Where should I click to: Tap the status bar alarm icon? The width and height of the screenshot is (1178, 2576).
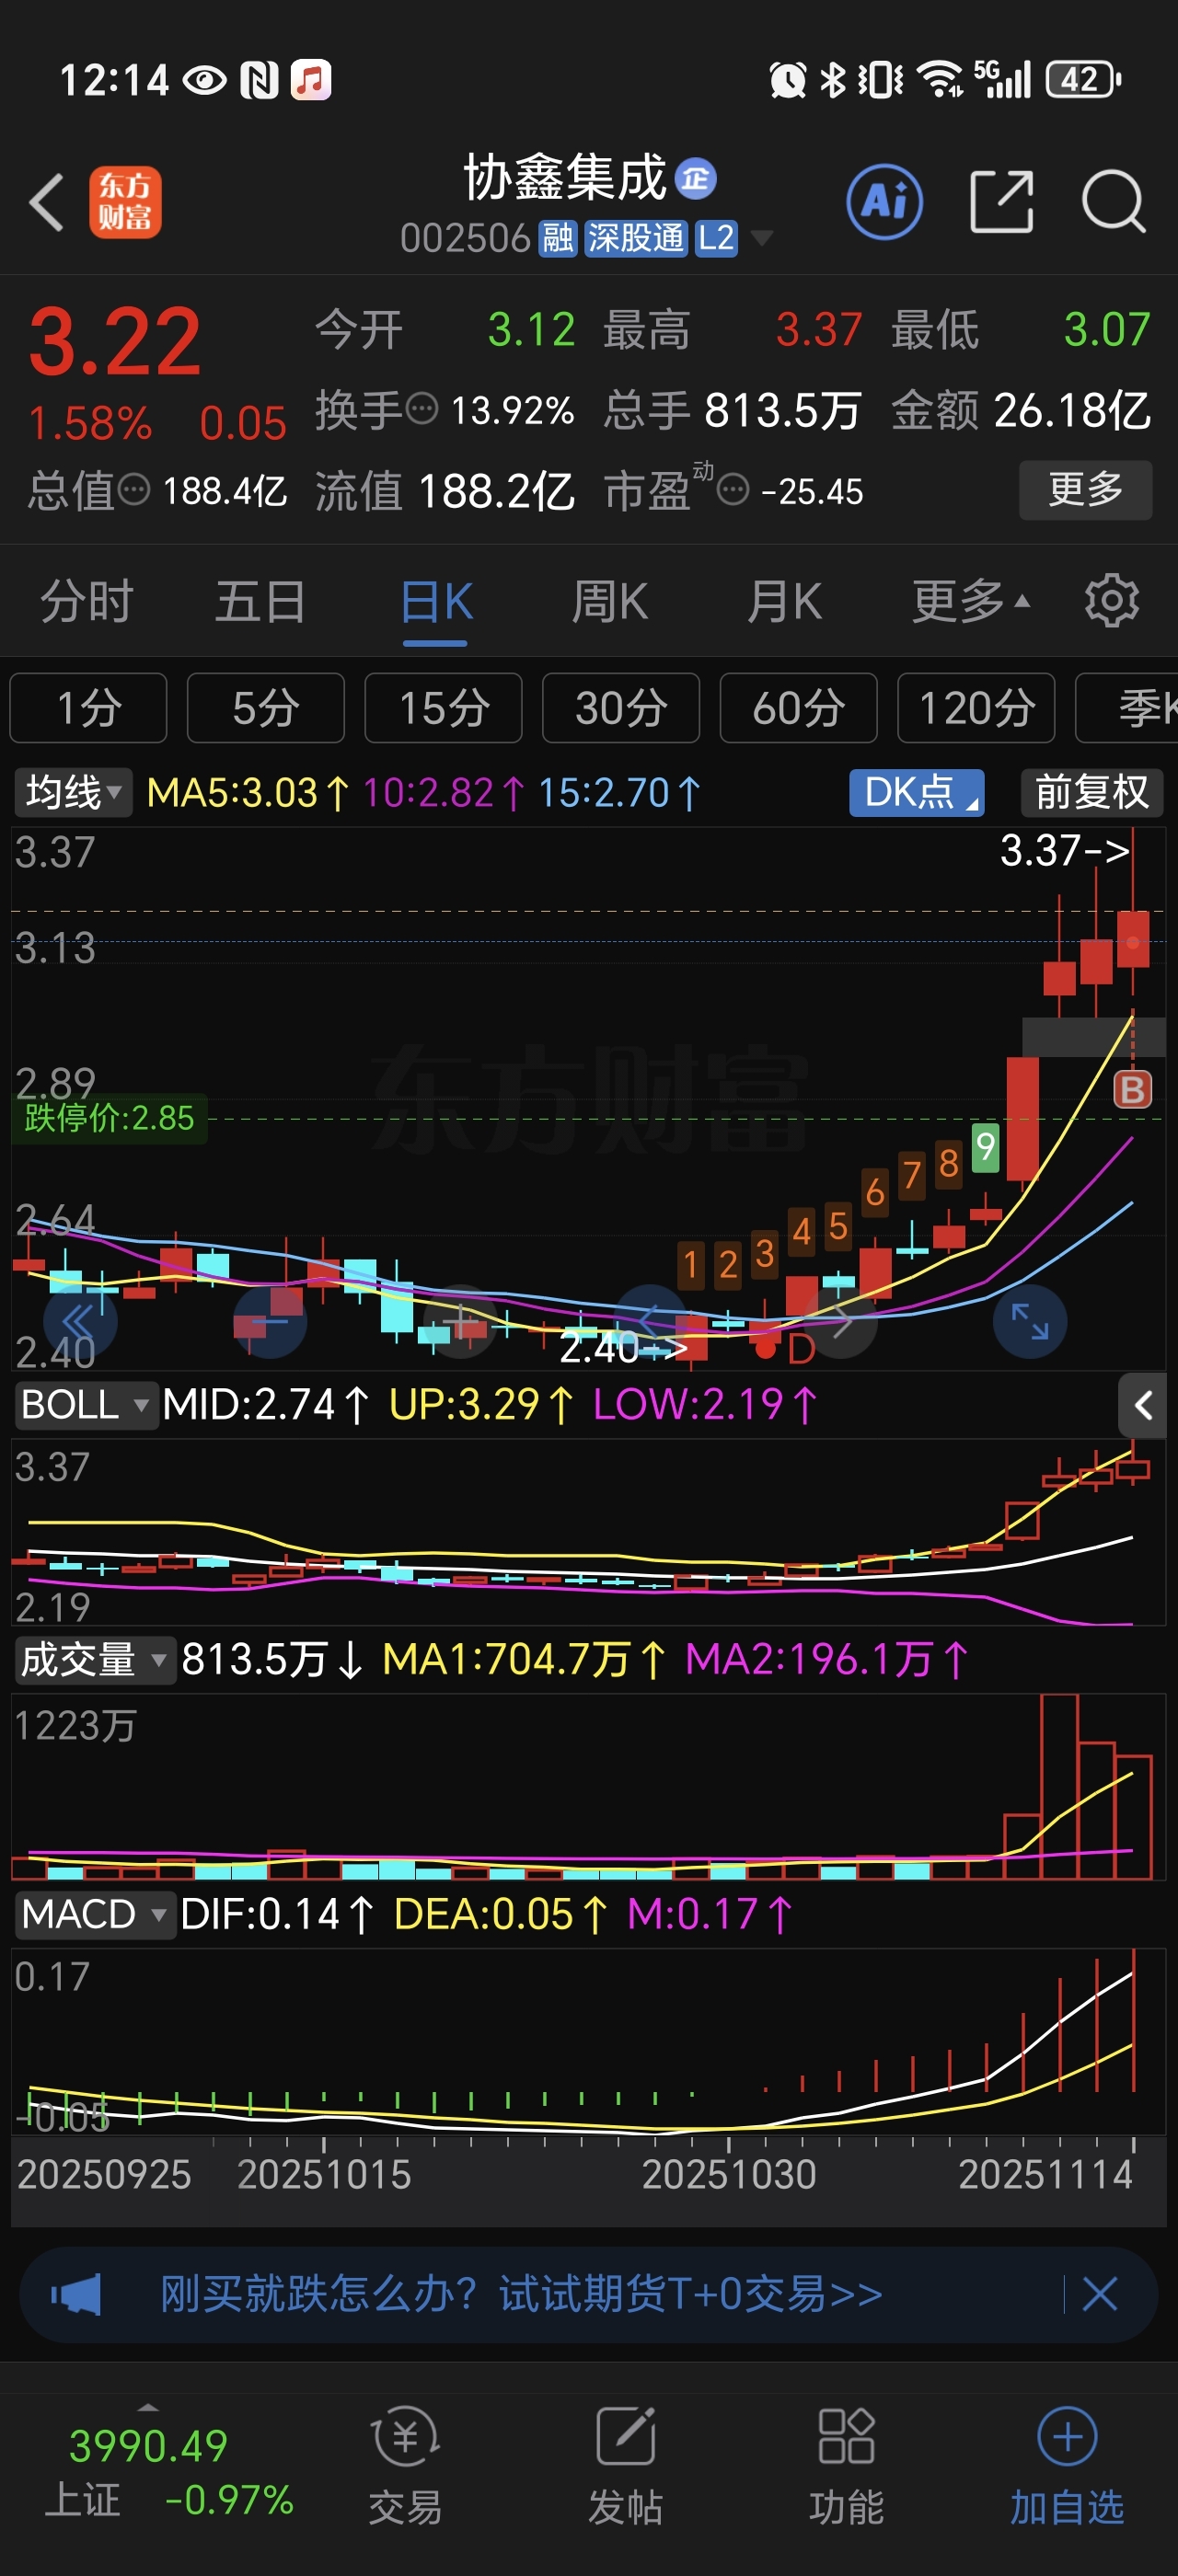[787, 79]
